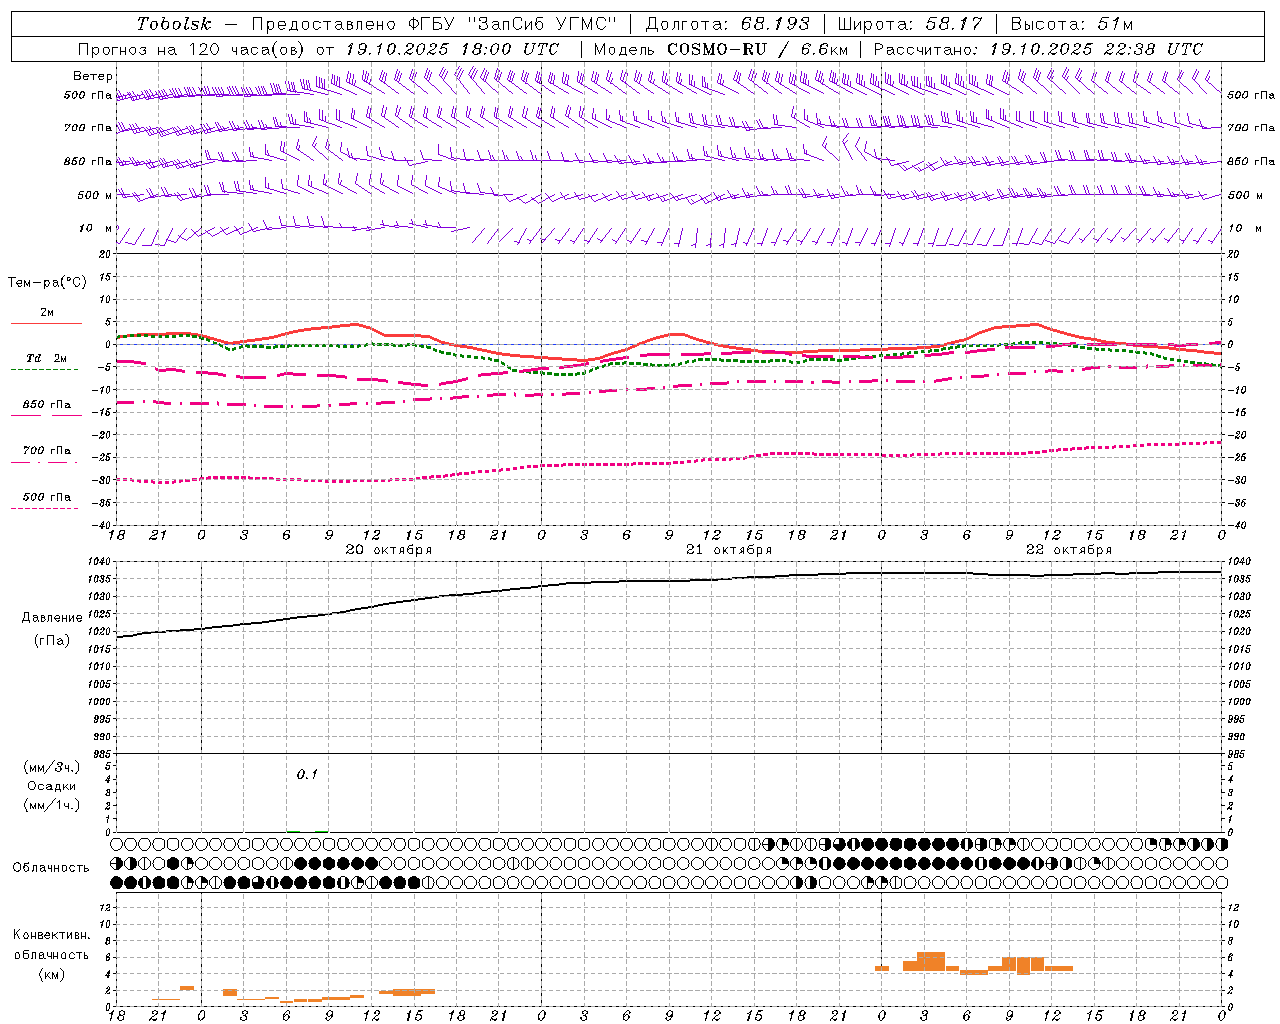Click the (км) unit label under convective cloudiness
Viewport: 1280px width, 1024px height.
52,974
